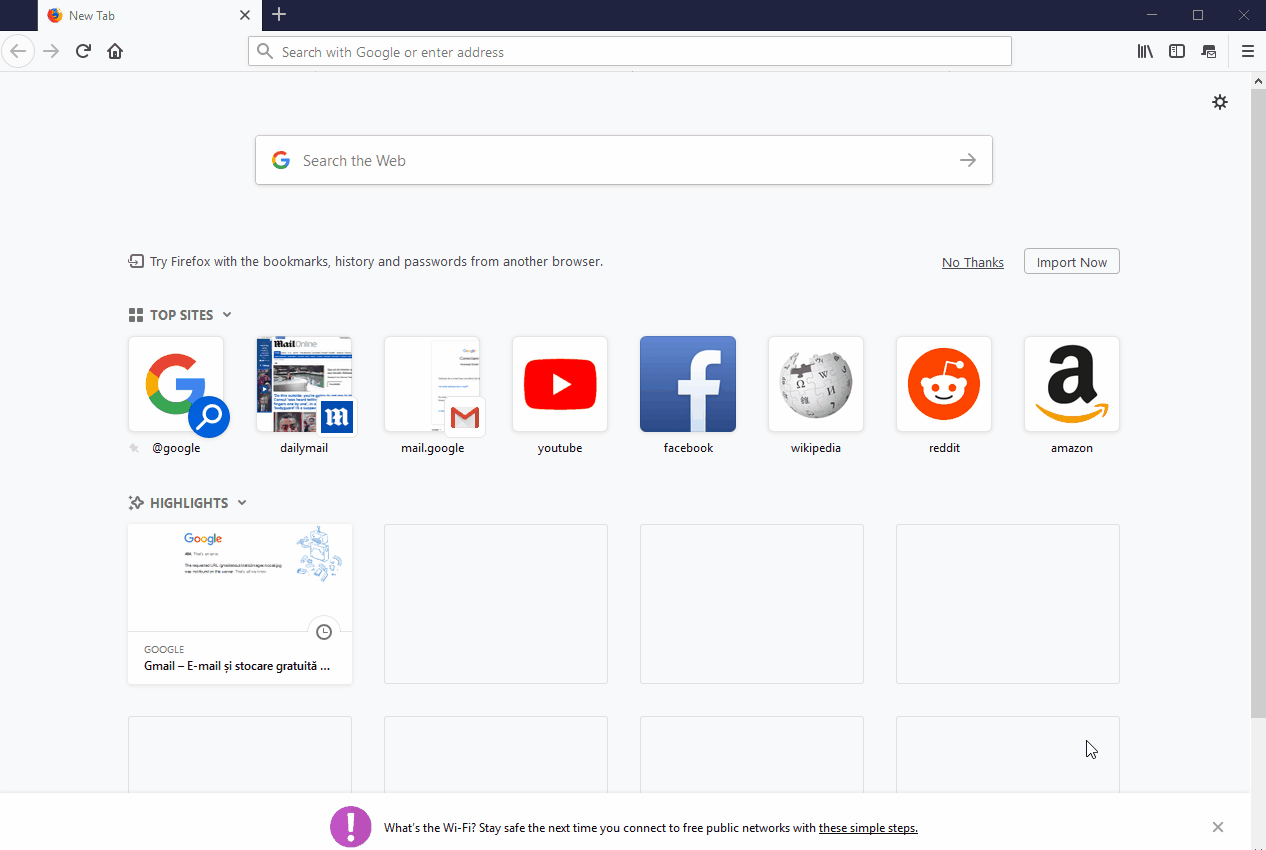Open the Firefox hamburger menu

click(1247, 51)
